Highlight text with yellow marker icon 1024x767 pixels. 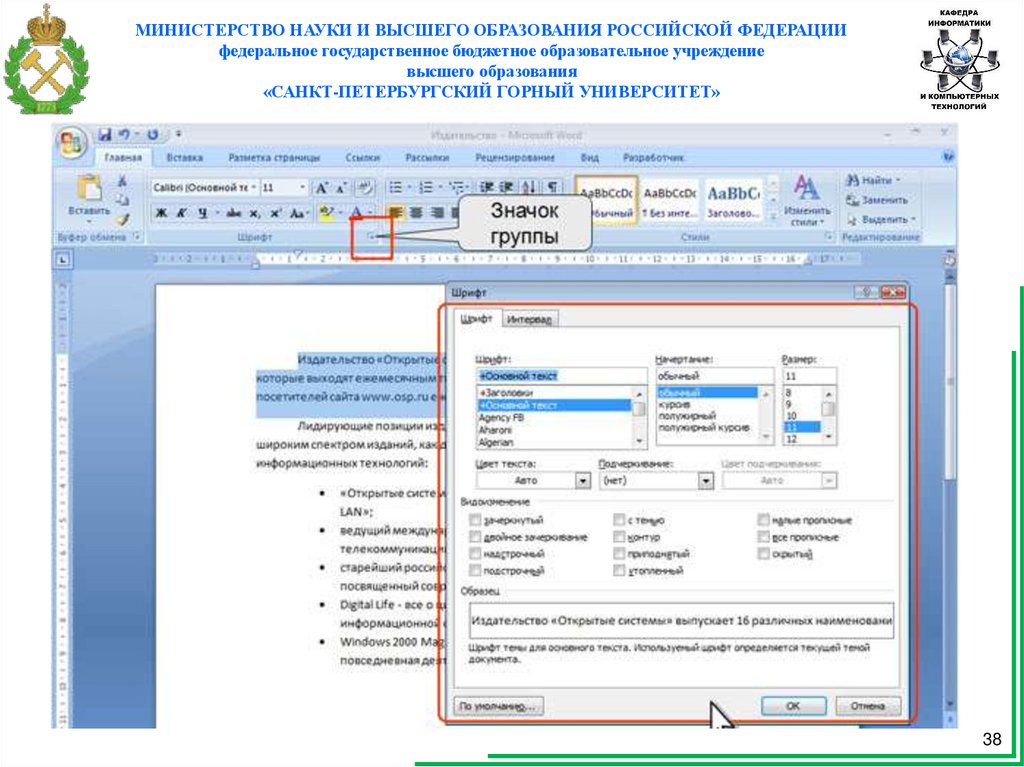tap(325, 213)
